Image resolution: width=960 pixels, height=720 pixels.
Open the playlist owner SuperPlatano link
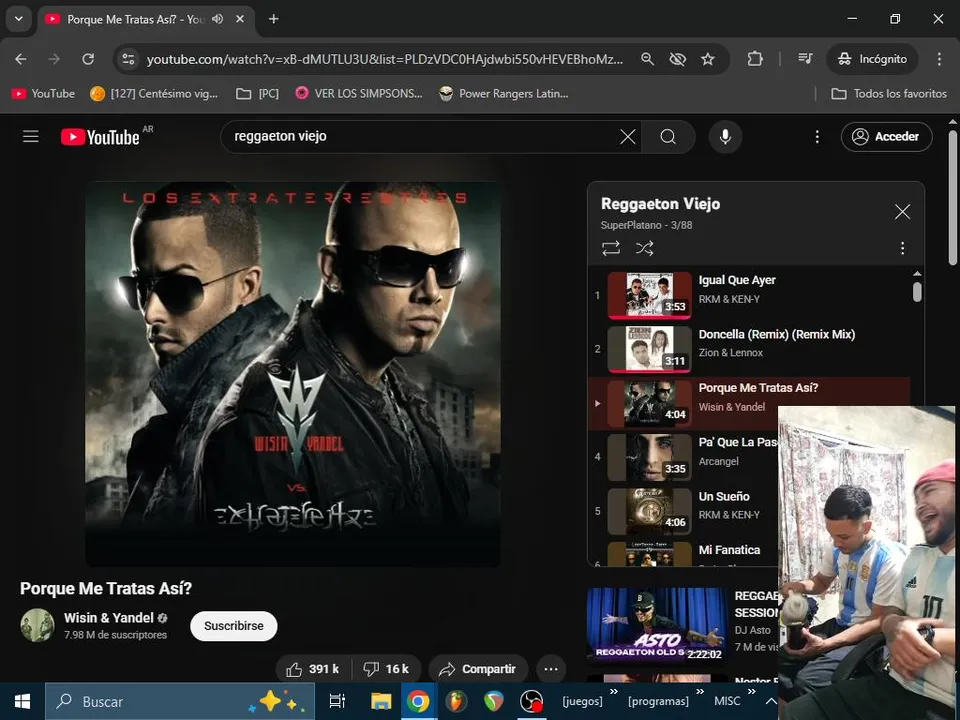(631, 225)
